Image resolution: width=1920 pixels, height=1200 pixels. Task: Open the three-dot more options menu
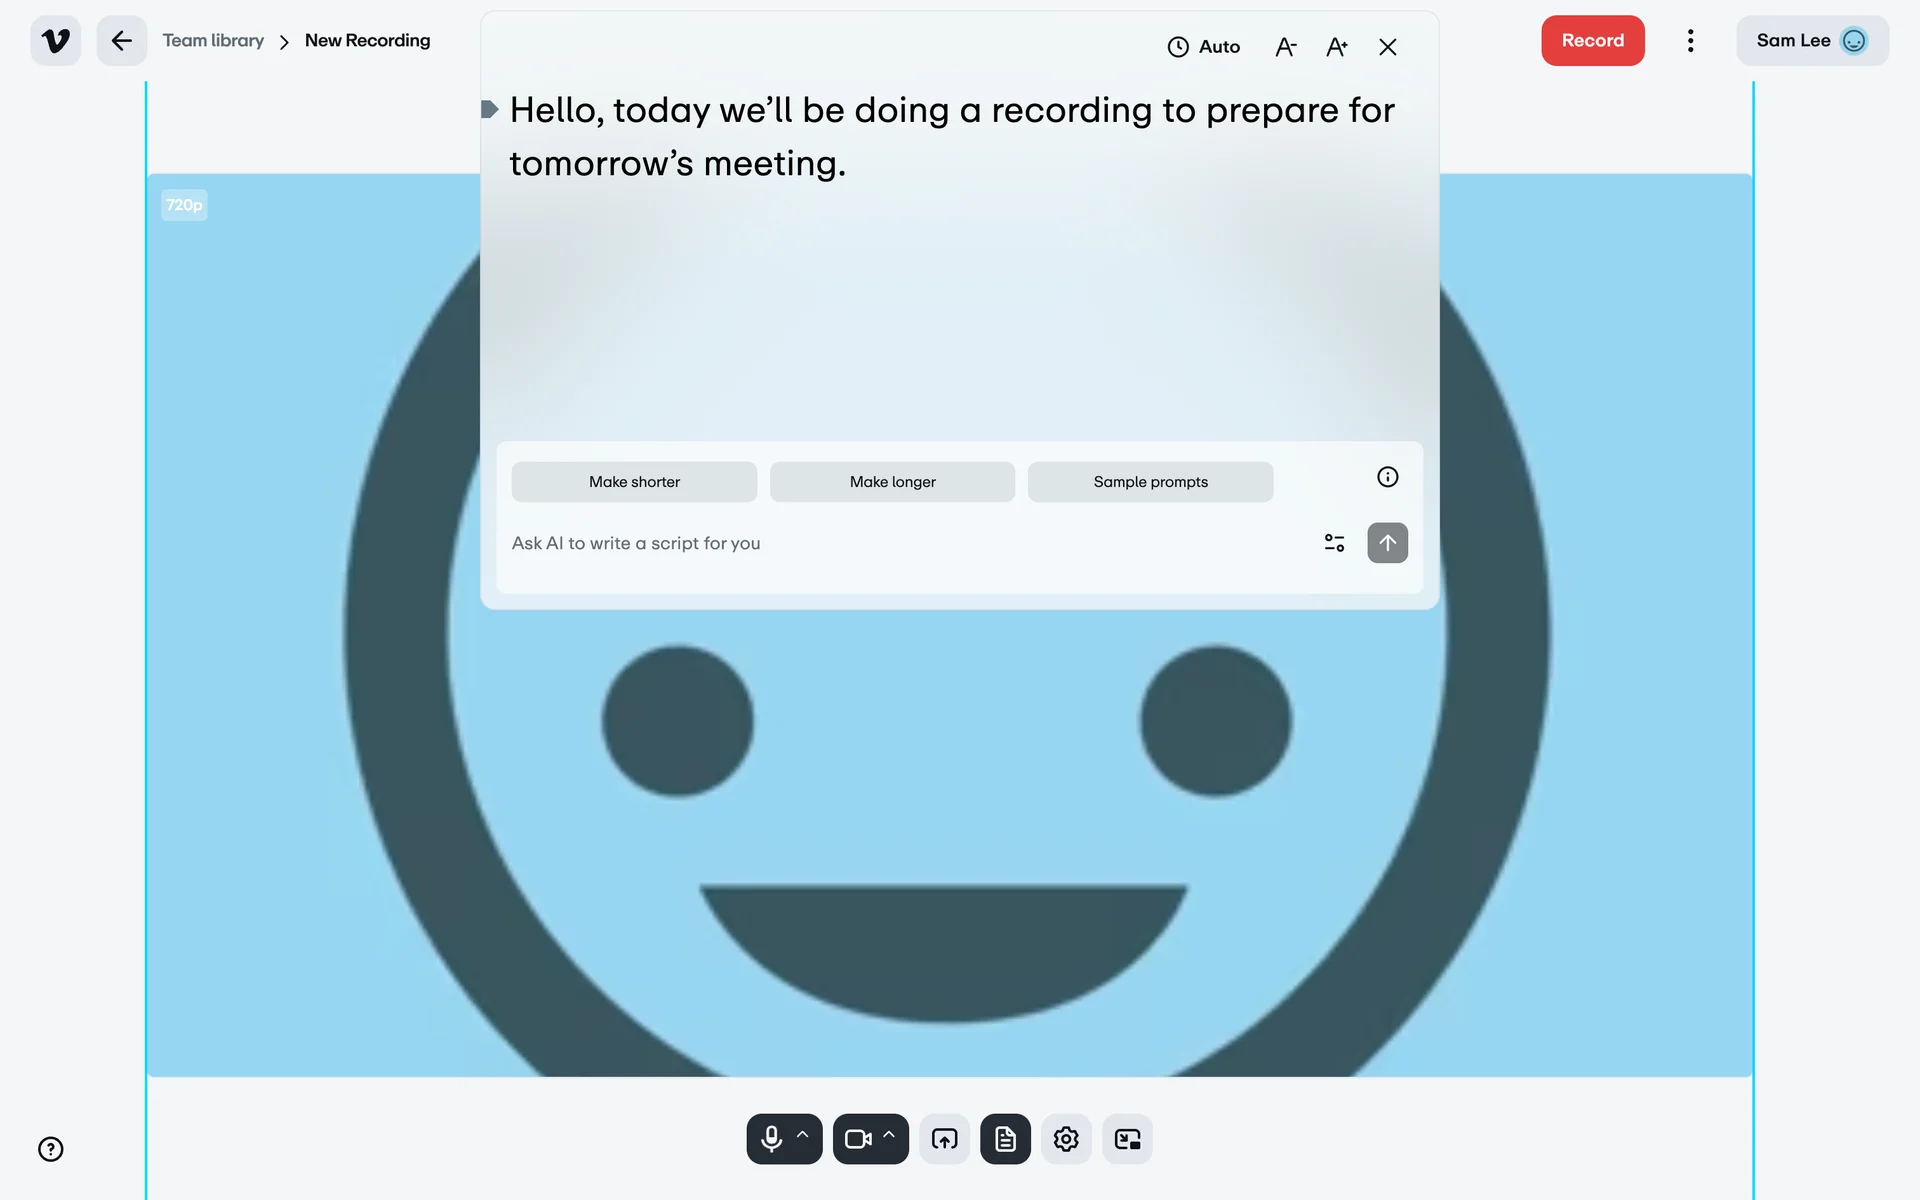tap(1690, 41)
